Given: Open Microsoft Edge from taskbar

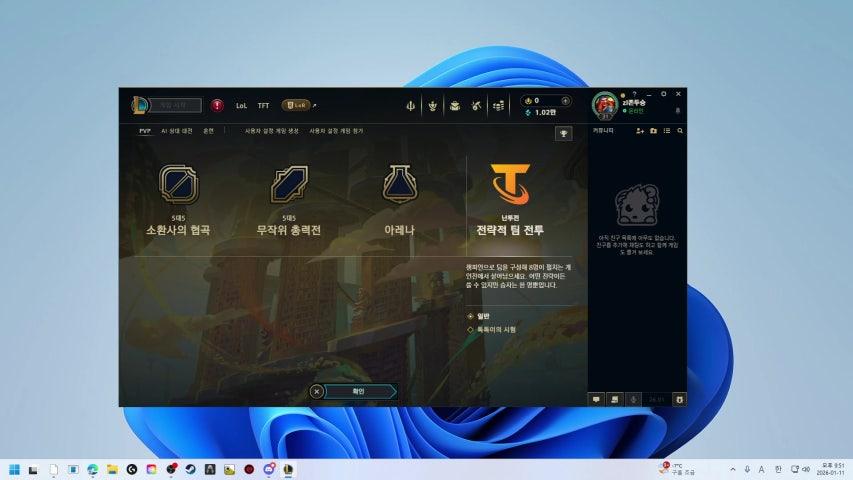Looking at the screenshot, I should 92,469.
